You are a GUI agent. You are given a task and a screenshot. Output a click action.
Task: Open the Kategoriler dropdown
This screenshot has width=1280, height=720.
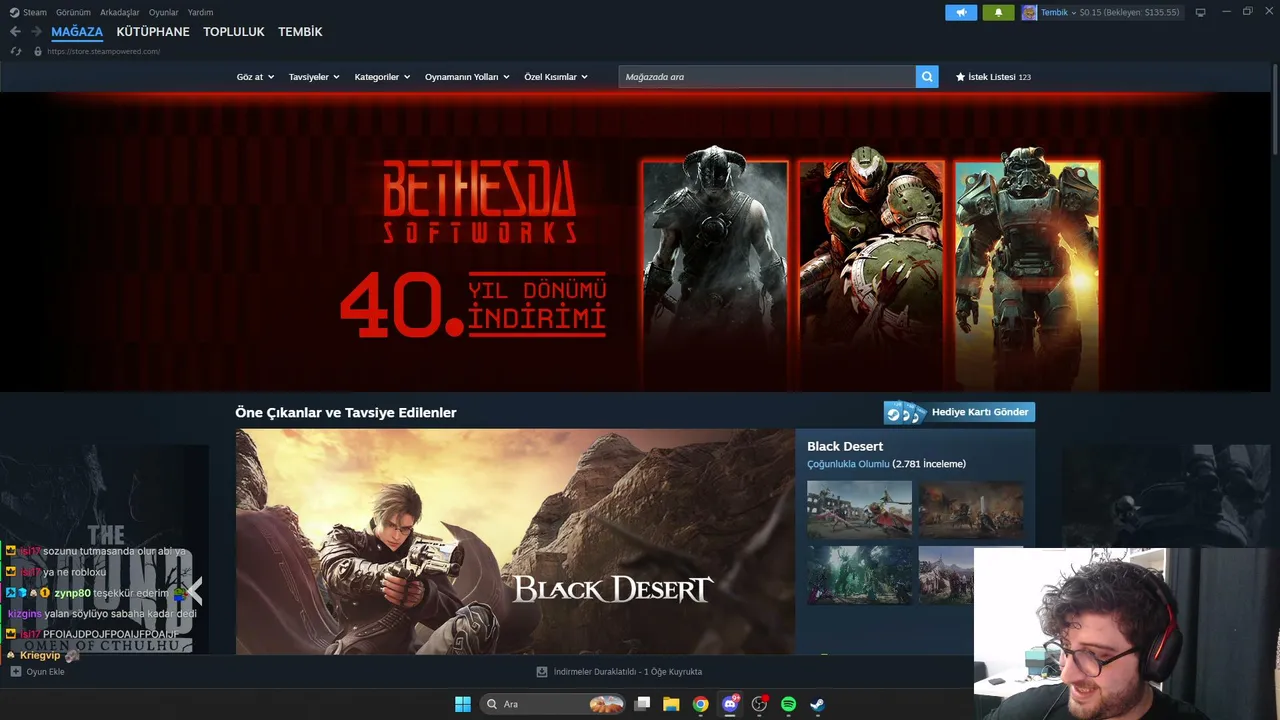382,77
